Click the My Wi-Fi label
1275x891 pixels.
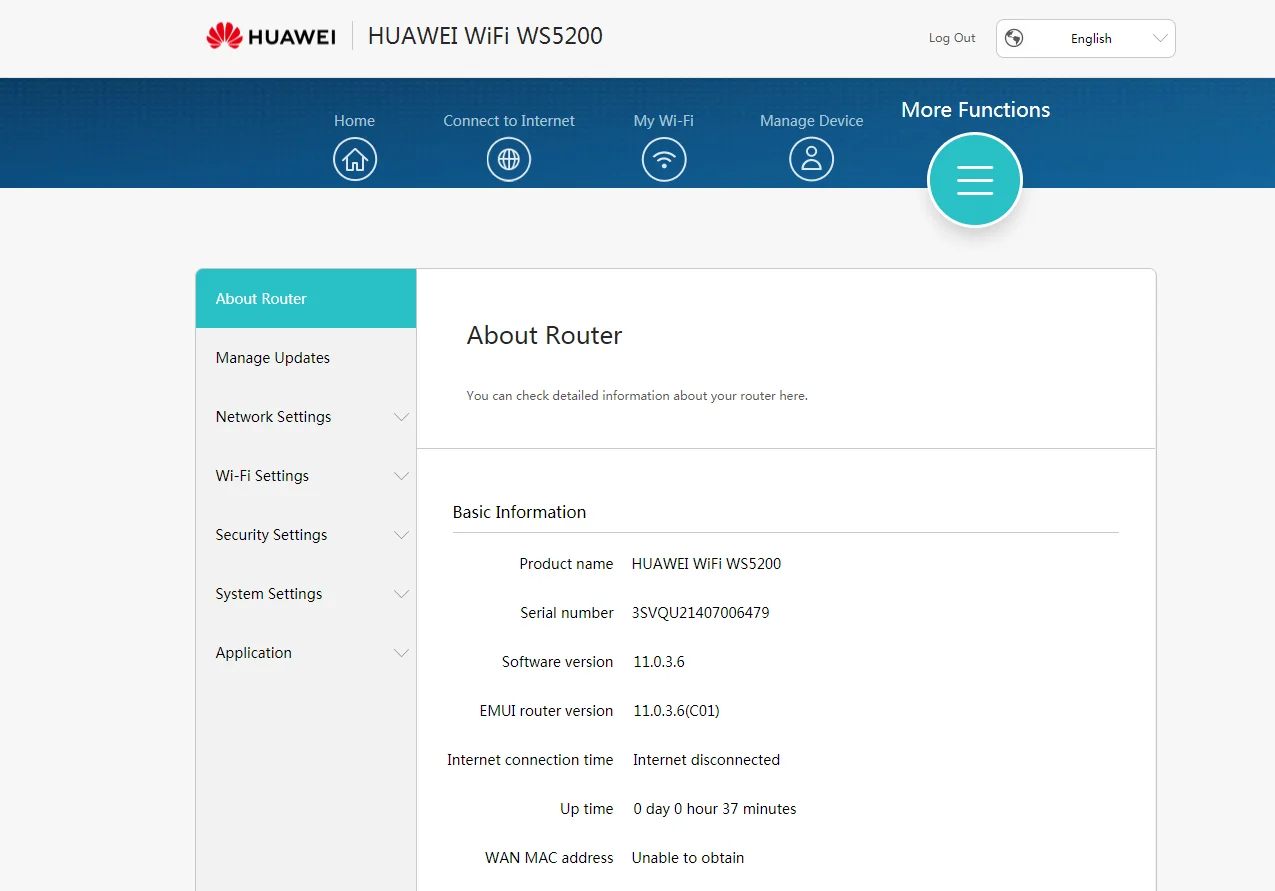[664, 121]
